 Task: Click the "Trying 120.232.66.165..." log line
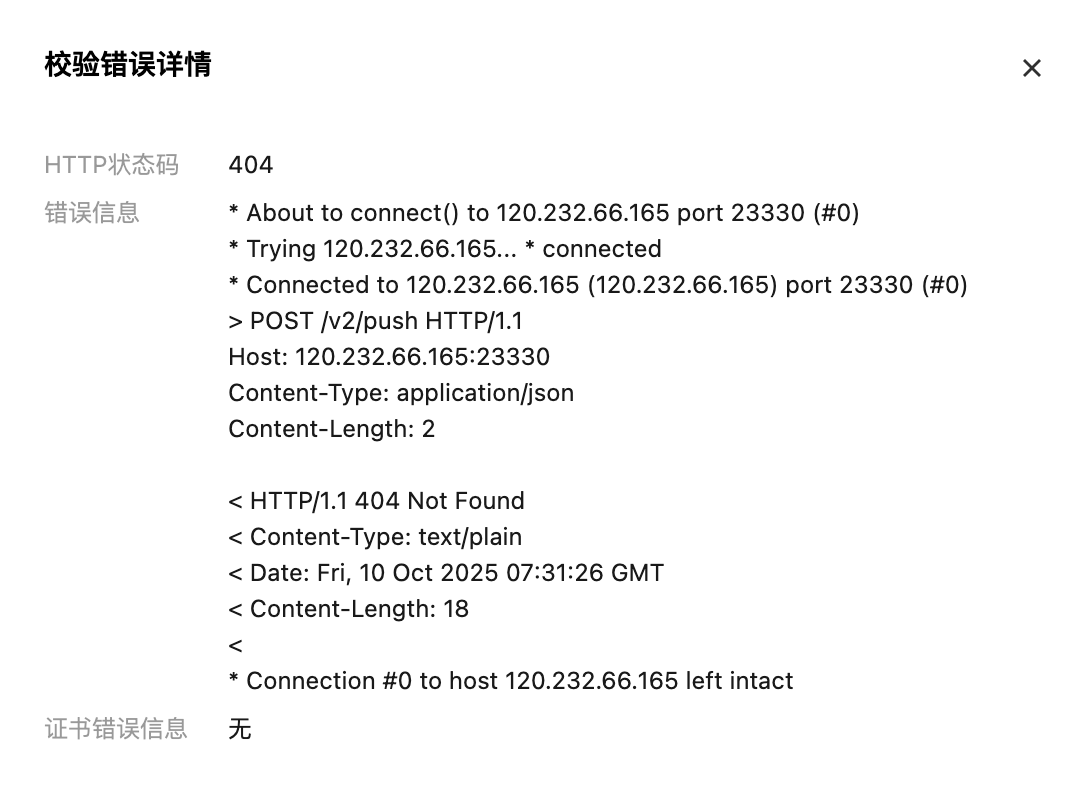[x=445, y=249]
